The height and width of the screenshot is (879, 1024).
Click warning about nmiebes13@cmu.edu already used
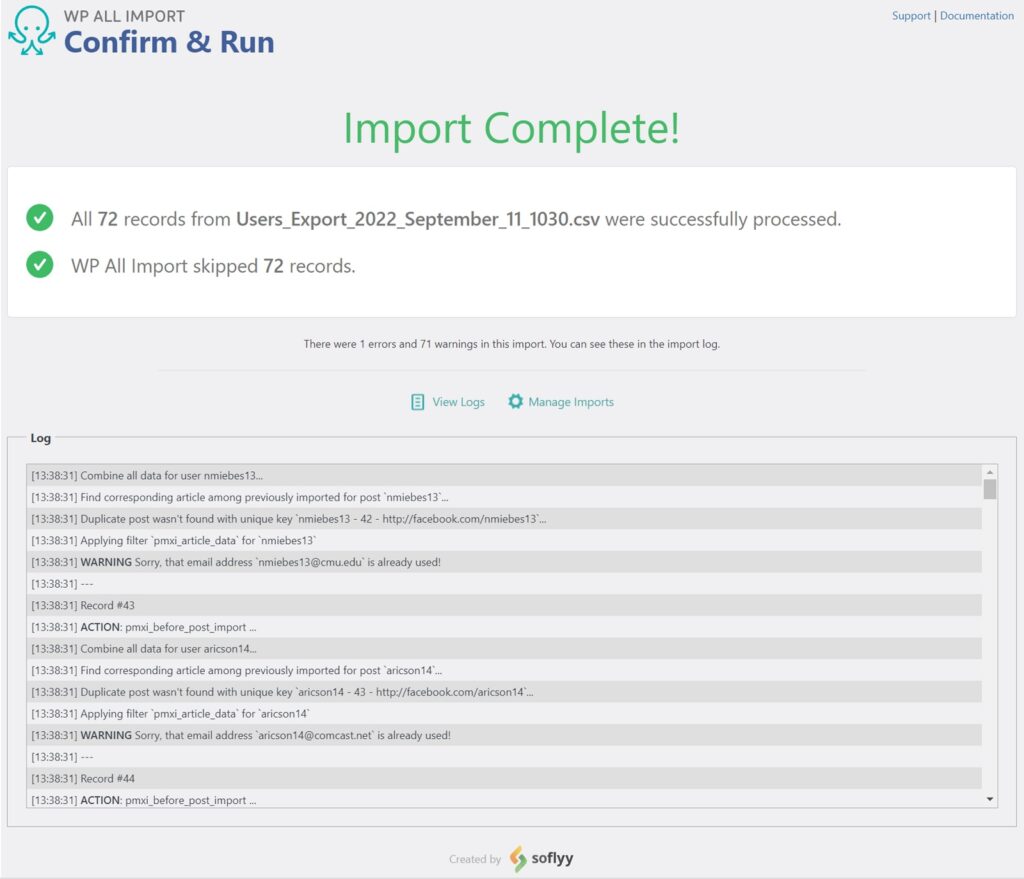click(x=504, y=562)
